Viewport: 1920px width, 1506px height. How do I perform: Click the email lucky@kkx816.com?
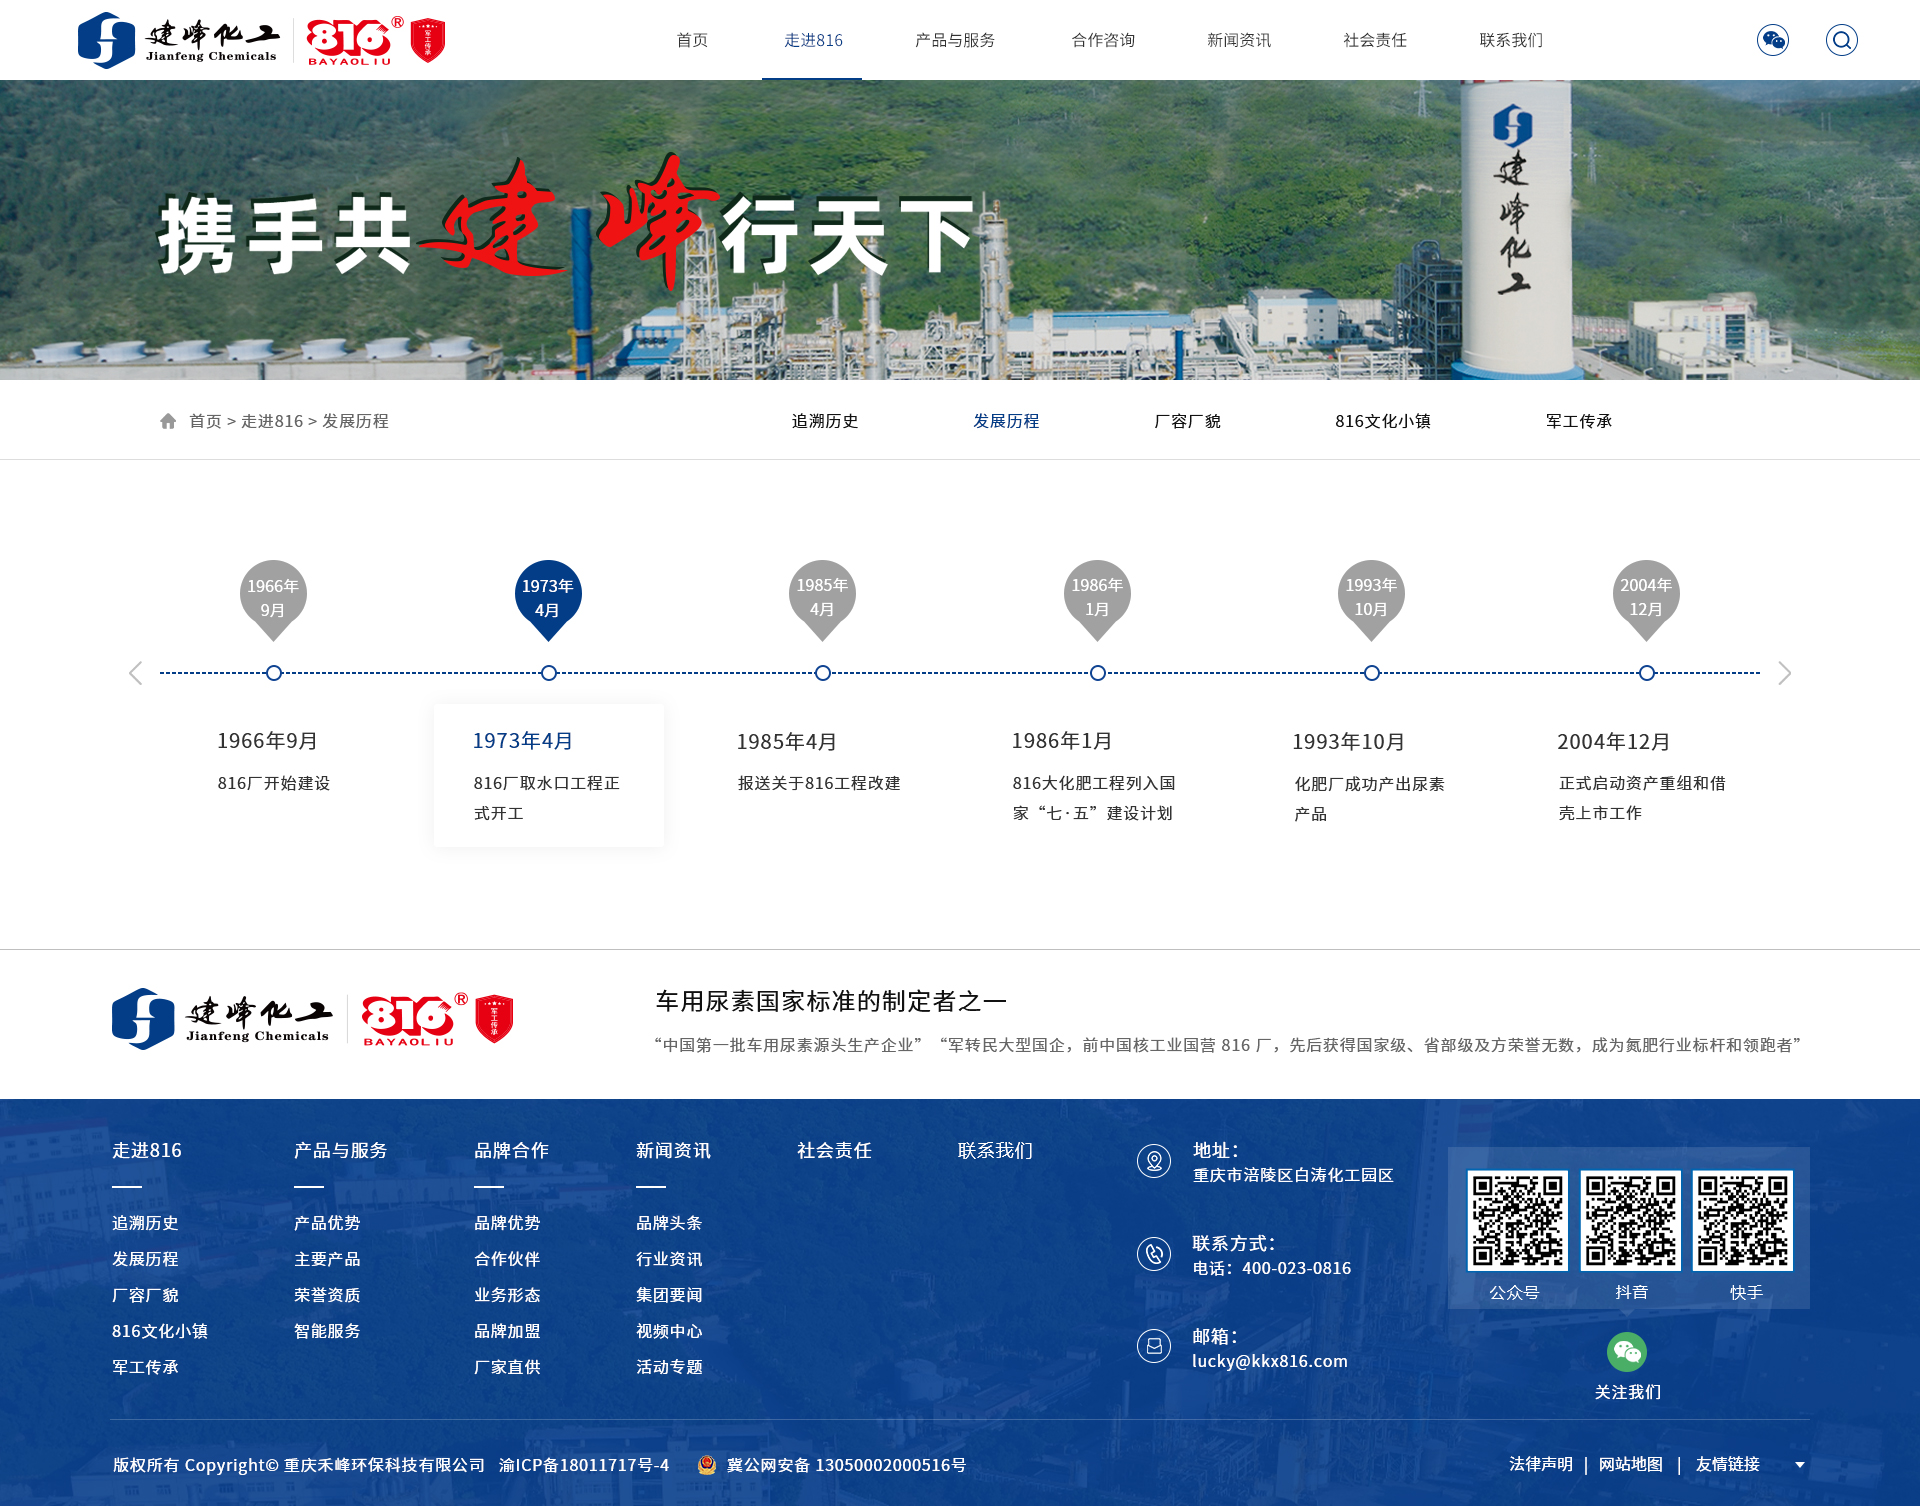(x=1270, y=1361)
